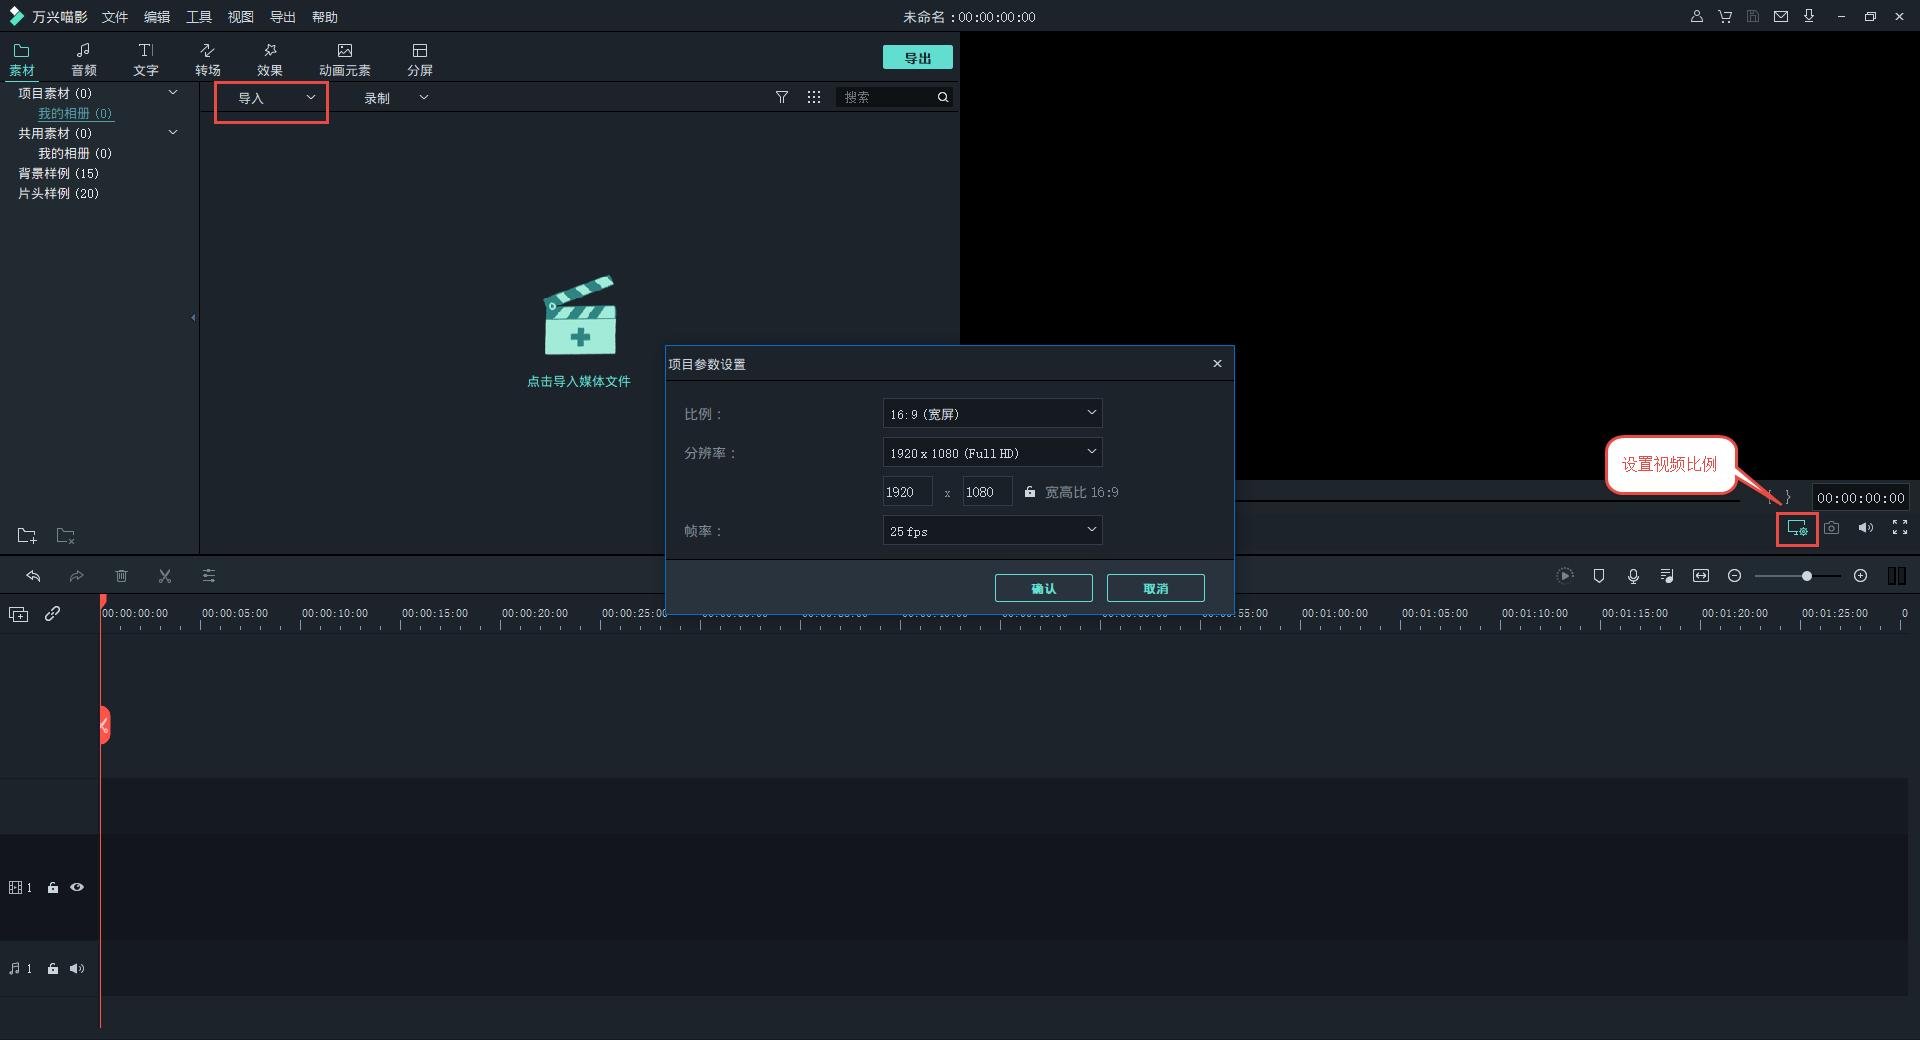Screen dimensions: 1920x1040
Task: Toggle visibility eye on video track 1
Action: point(77,887)
